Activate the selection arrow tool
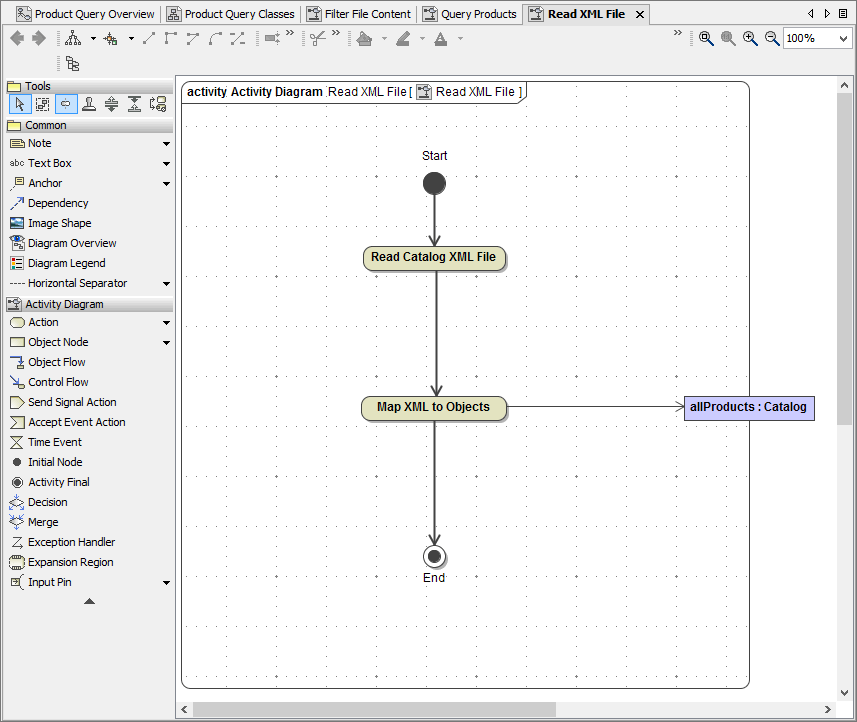This screenshot has height=722, width=857. pos(19,103)
